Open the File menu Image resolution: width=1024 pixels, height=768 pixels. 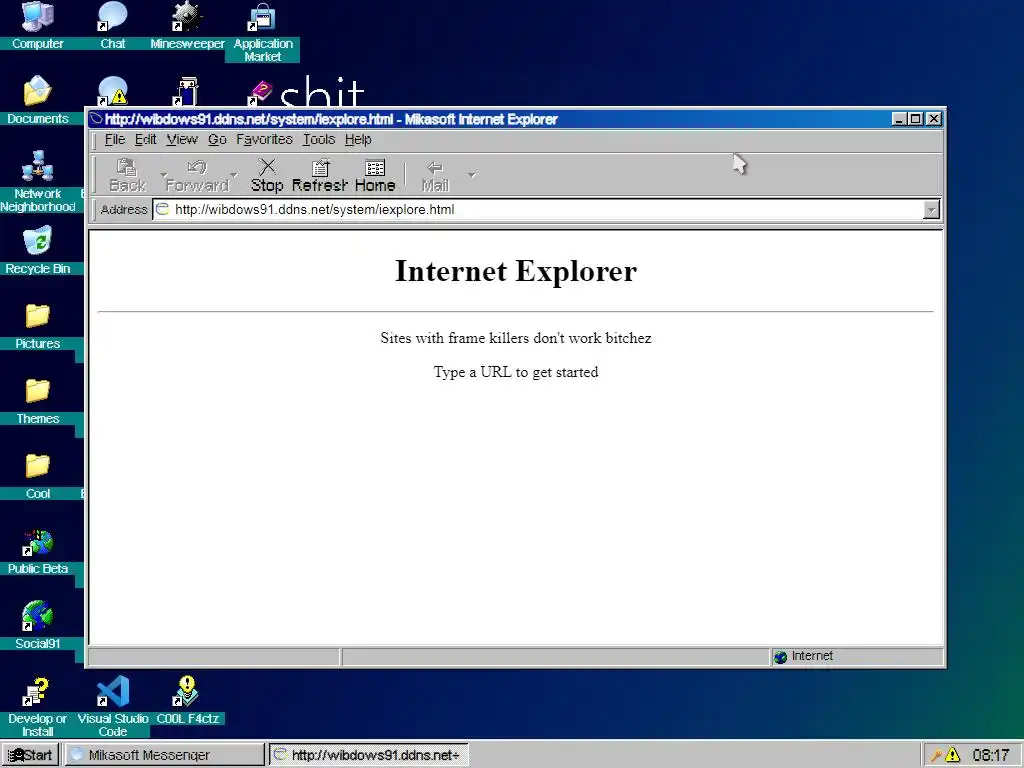coord(115,139)
